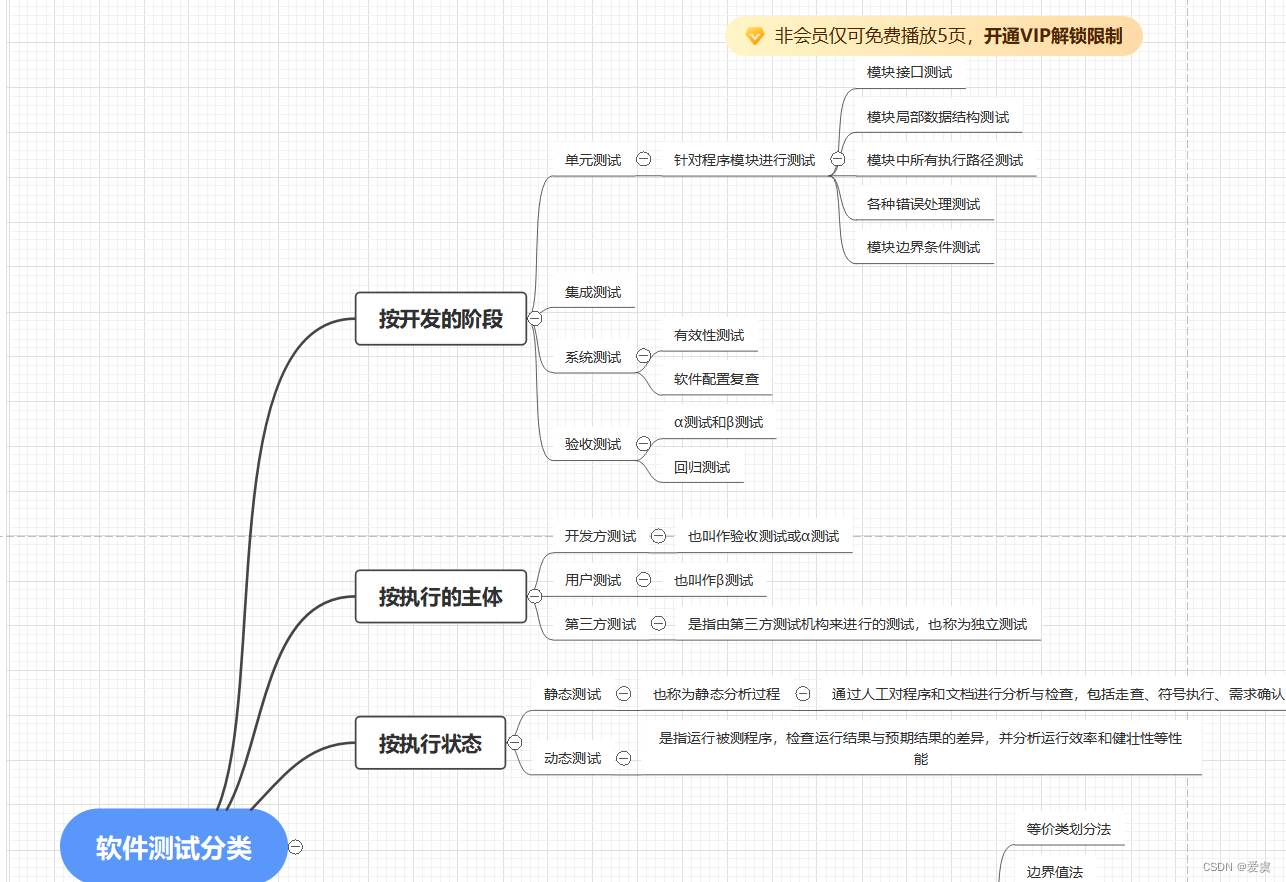Click the 等价类划分法 leaf
This screenshot has height=882, width=1286.
pyautogui.click(x=1068, y=829)
